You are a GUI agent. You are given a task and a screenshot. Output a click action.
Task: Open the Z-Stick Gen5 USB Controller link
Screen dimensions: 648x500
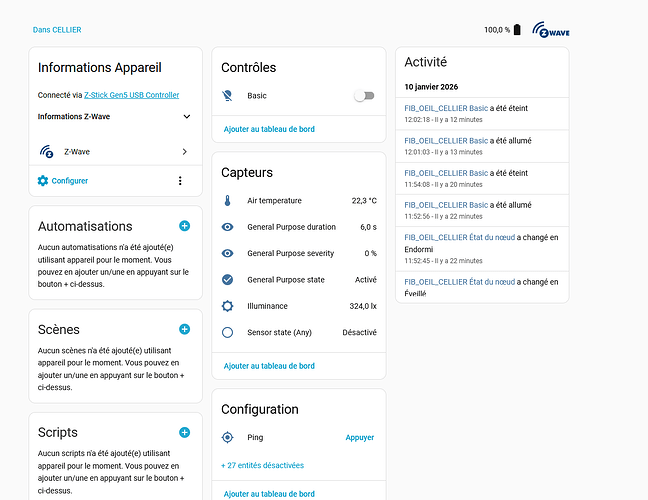click(x=131, y=95)
